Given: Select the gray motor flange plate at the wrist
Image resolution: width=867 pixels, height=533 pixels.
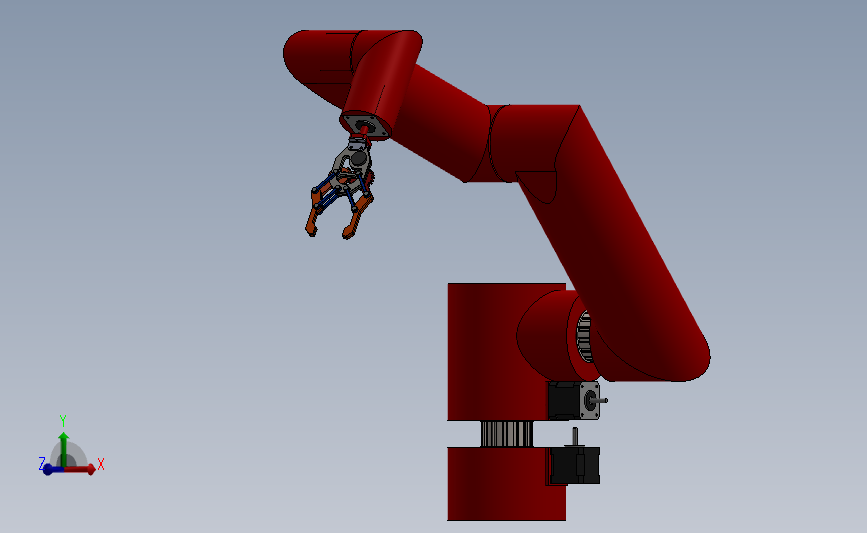Looking at the screenshot, I should [365, 127].
